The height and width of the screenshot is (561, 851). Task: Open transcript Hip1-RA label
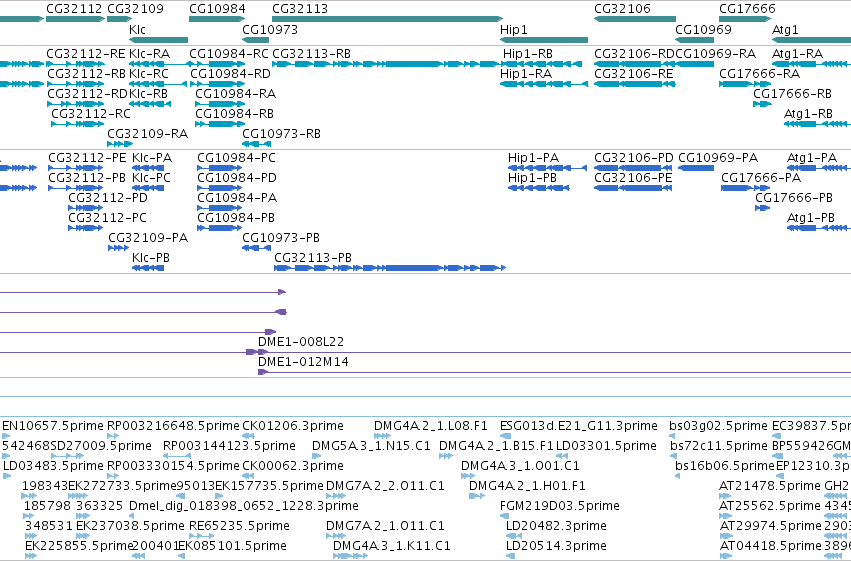pyautogui.click(x=526, y=74)
